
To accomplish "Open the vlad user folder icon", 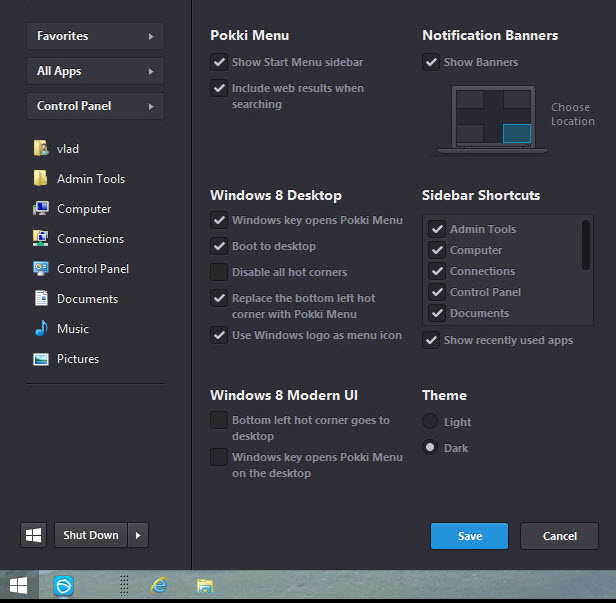I will pyautogui.click(x=41, y=148).
